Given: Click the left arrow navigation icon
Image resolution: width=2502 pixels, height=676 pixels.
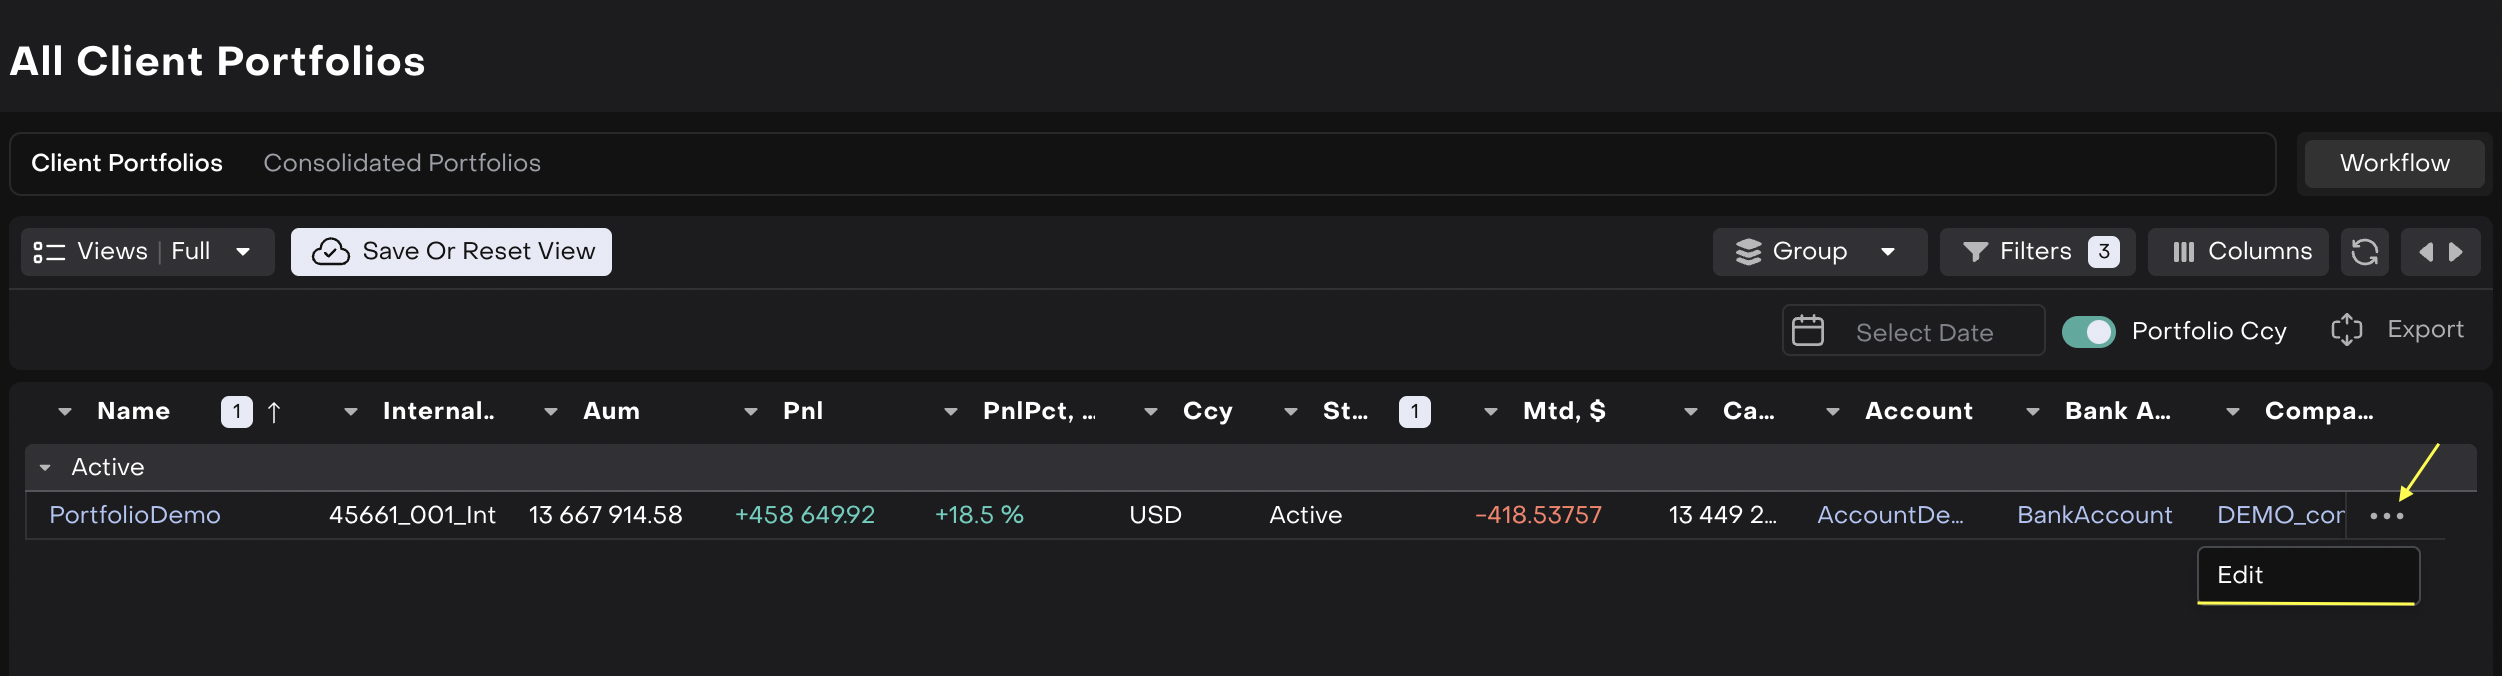Looking at the screenshot, I should 2425,252.
